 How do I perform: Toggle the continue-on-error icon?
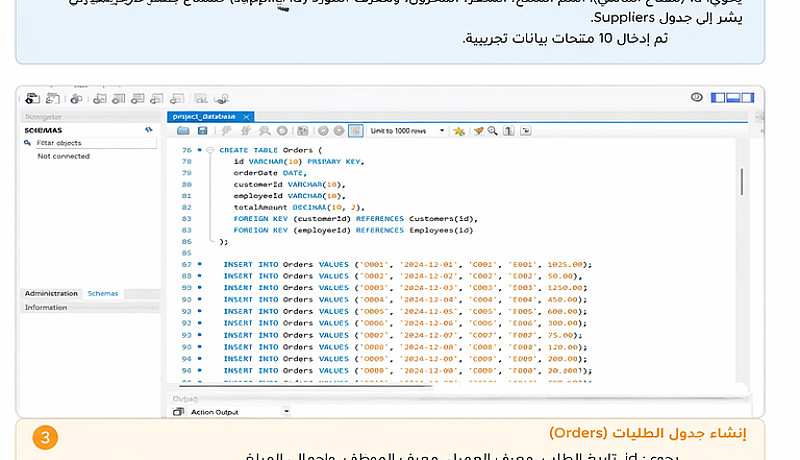click(x=303, y=131)
